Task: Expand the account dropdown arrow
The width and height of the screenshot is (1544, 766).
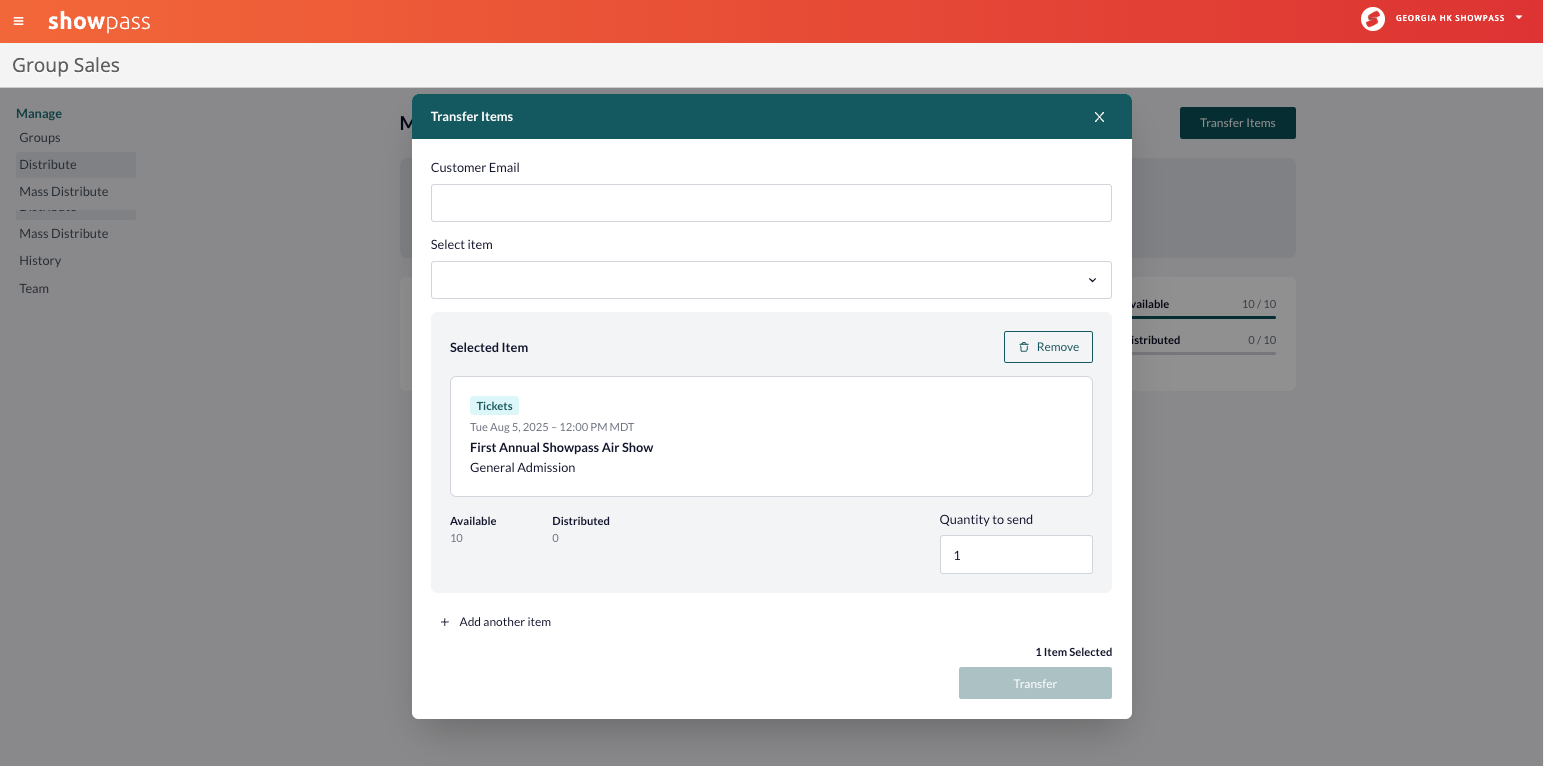Action: pos(1519,17)
